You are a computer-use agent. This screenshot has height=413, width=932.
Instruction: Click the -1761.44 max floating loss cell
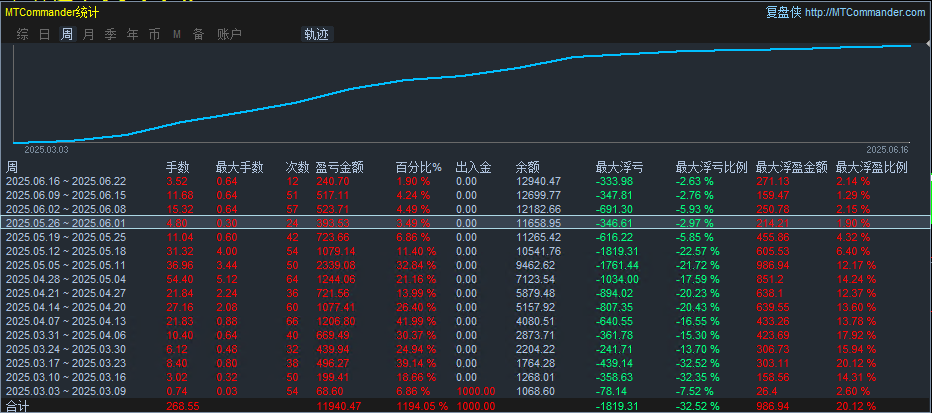pos(618,265)
